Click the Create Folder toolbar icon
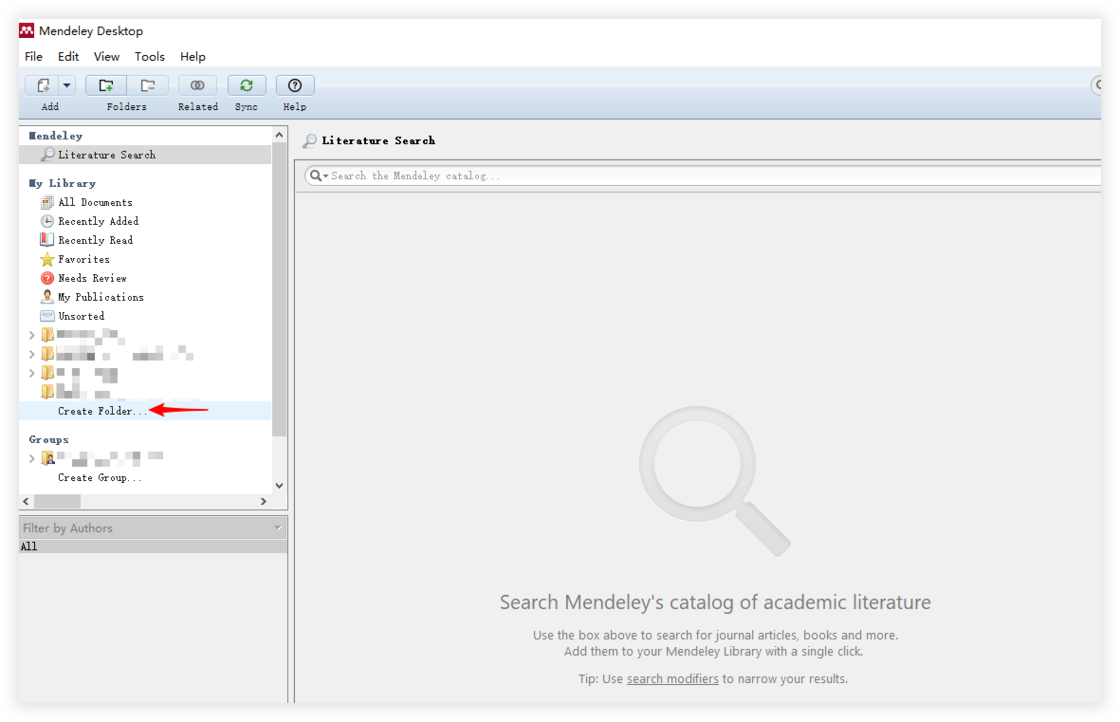The image size is (1120, 722). (x=106, y=86)
